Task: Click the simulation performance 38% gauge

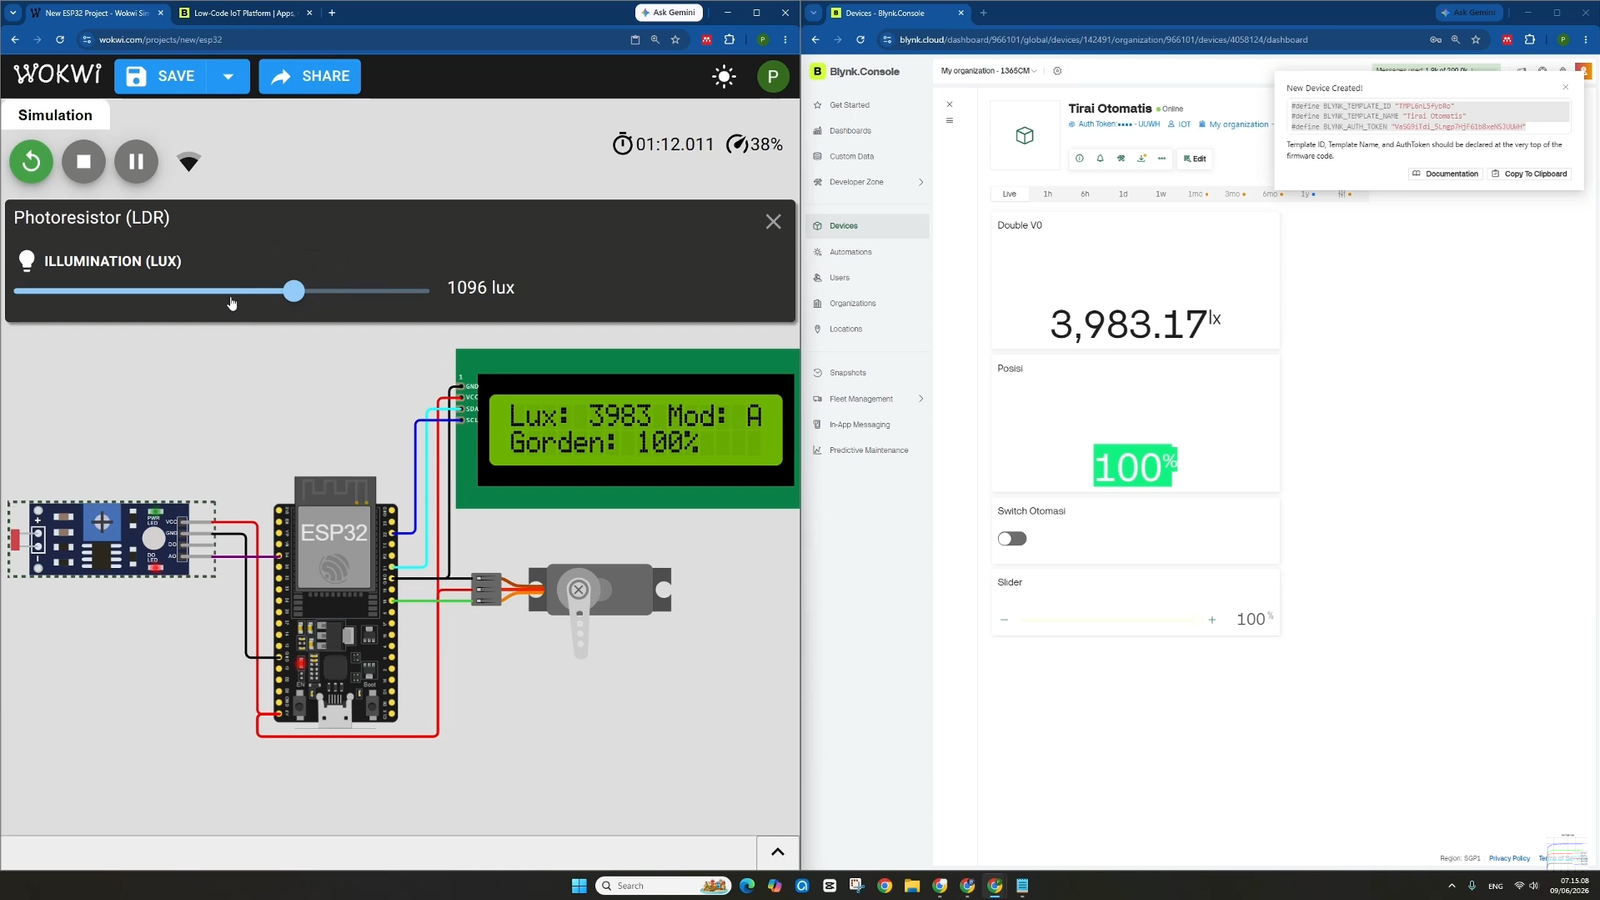Action: [x=754, y=144]
